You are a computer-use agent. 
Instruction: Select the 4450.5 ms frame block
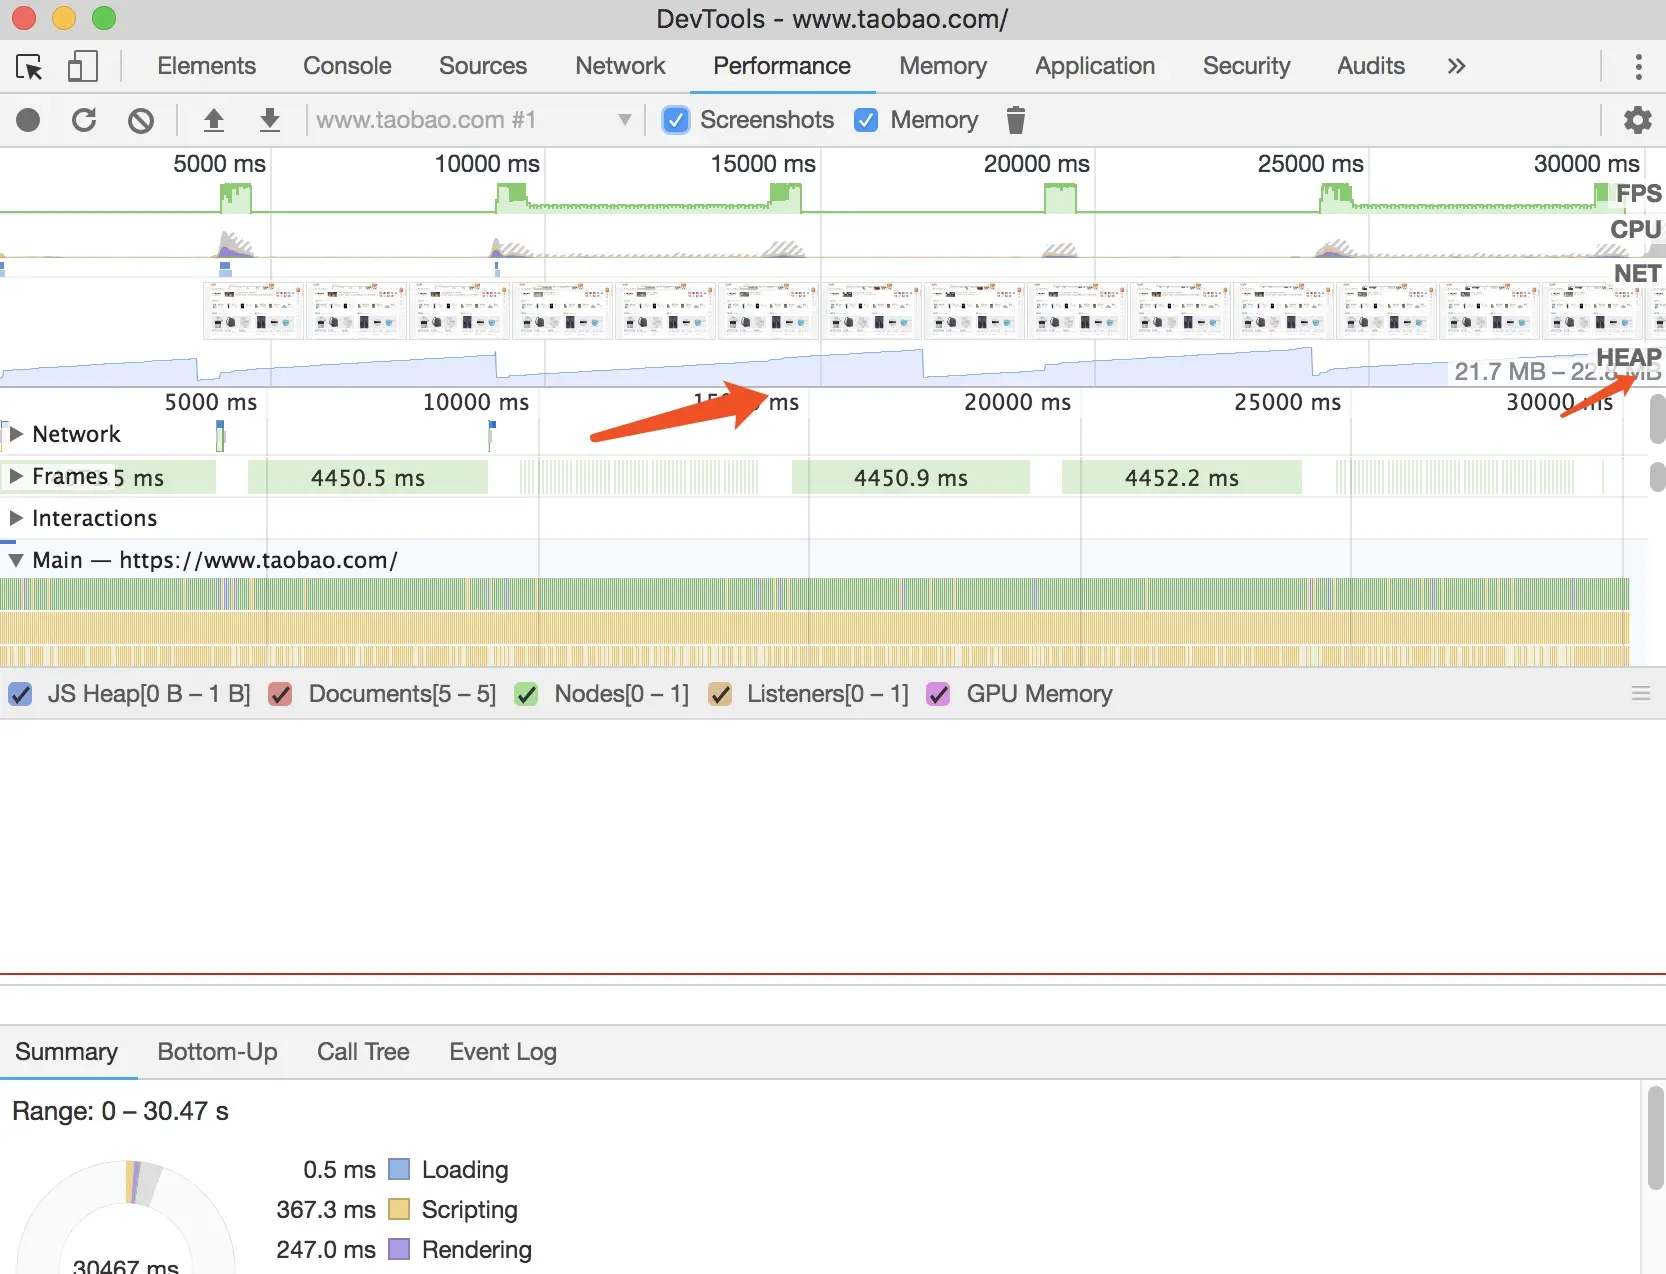tap(368, 477)
